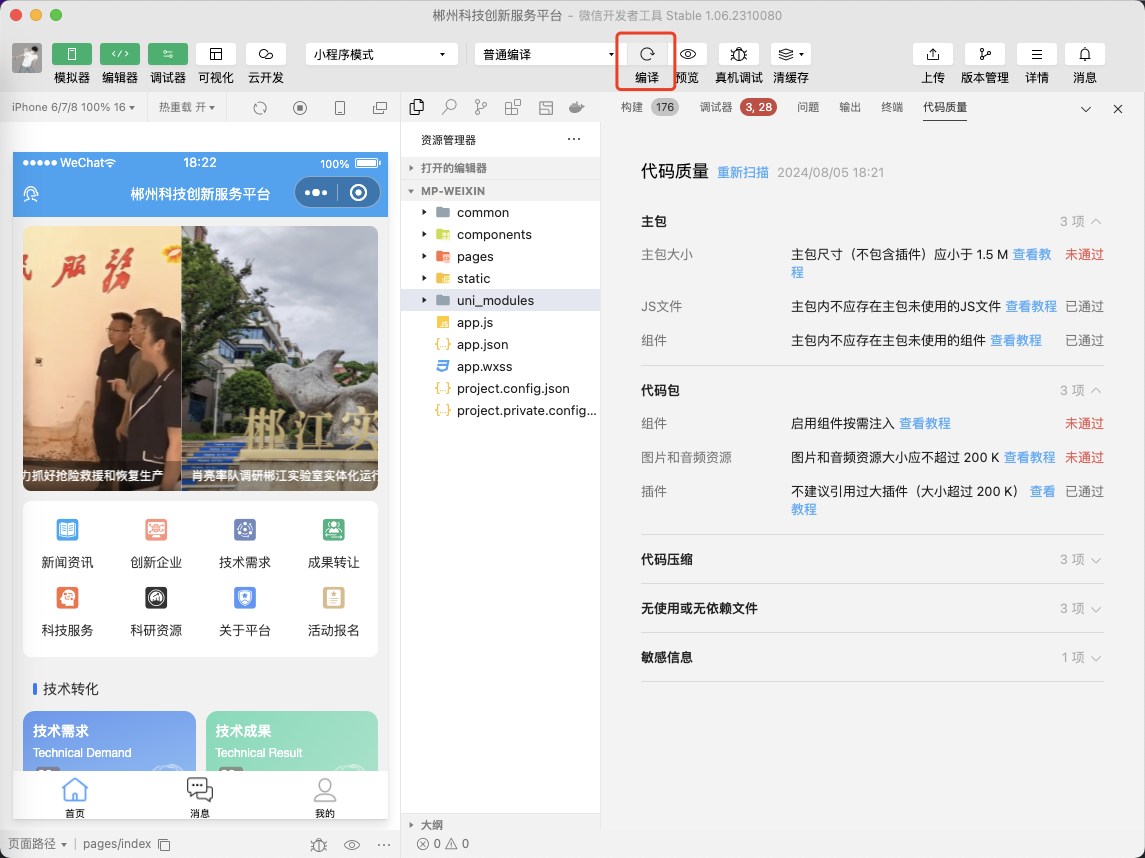Tap the 我的 tab in simulator
Viewport: 1145px width, 858px height.
325,797
